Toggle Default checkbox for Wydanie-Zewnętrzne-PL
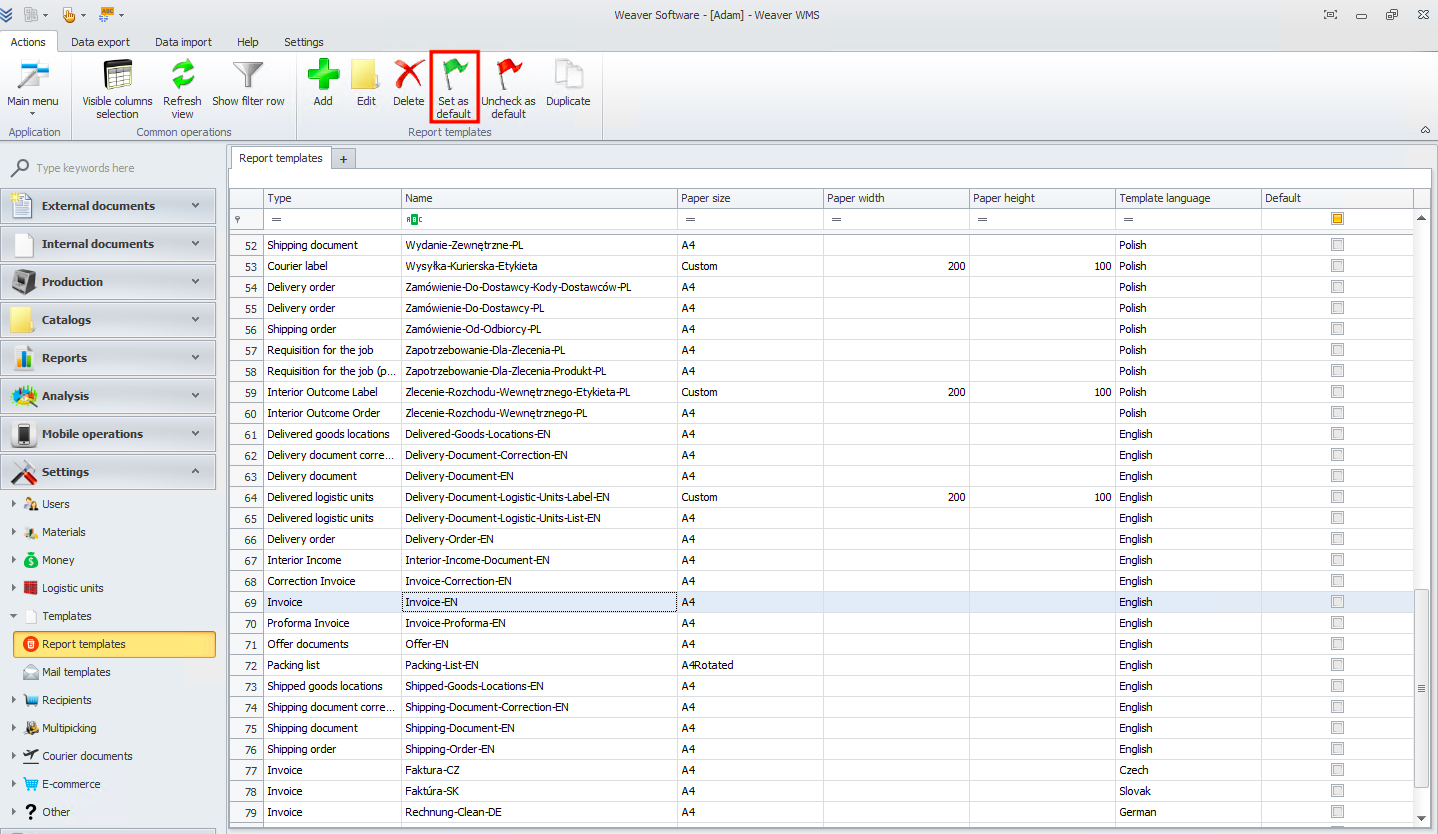 click(x=1337, y=245)
